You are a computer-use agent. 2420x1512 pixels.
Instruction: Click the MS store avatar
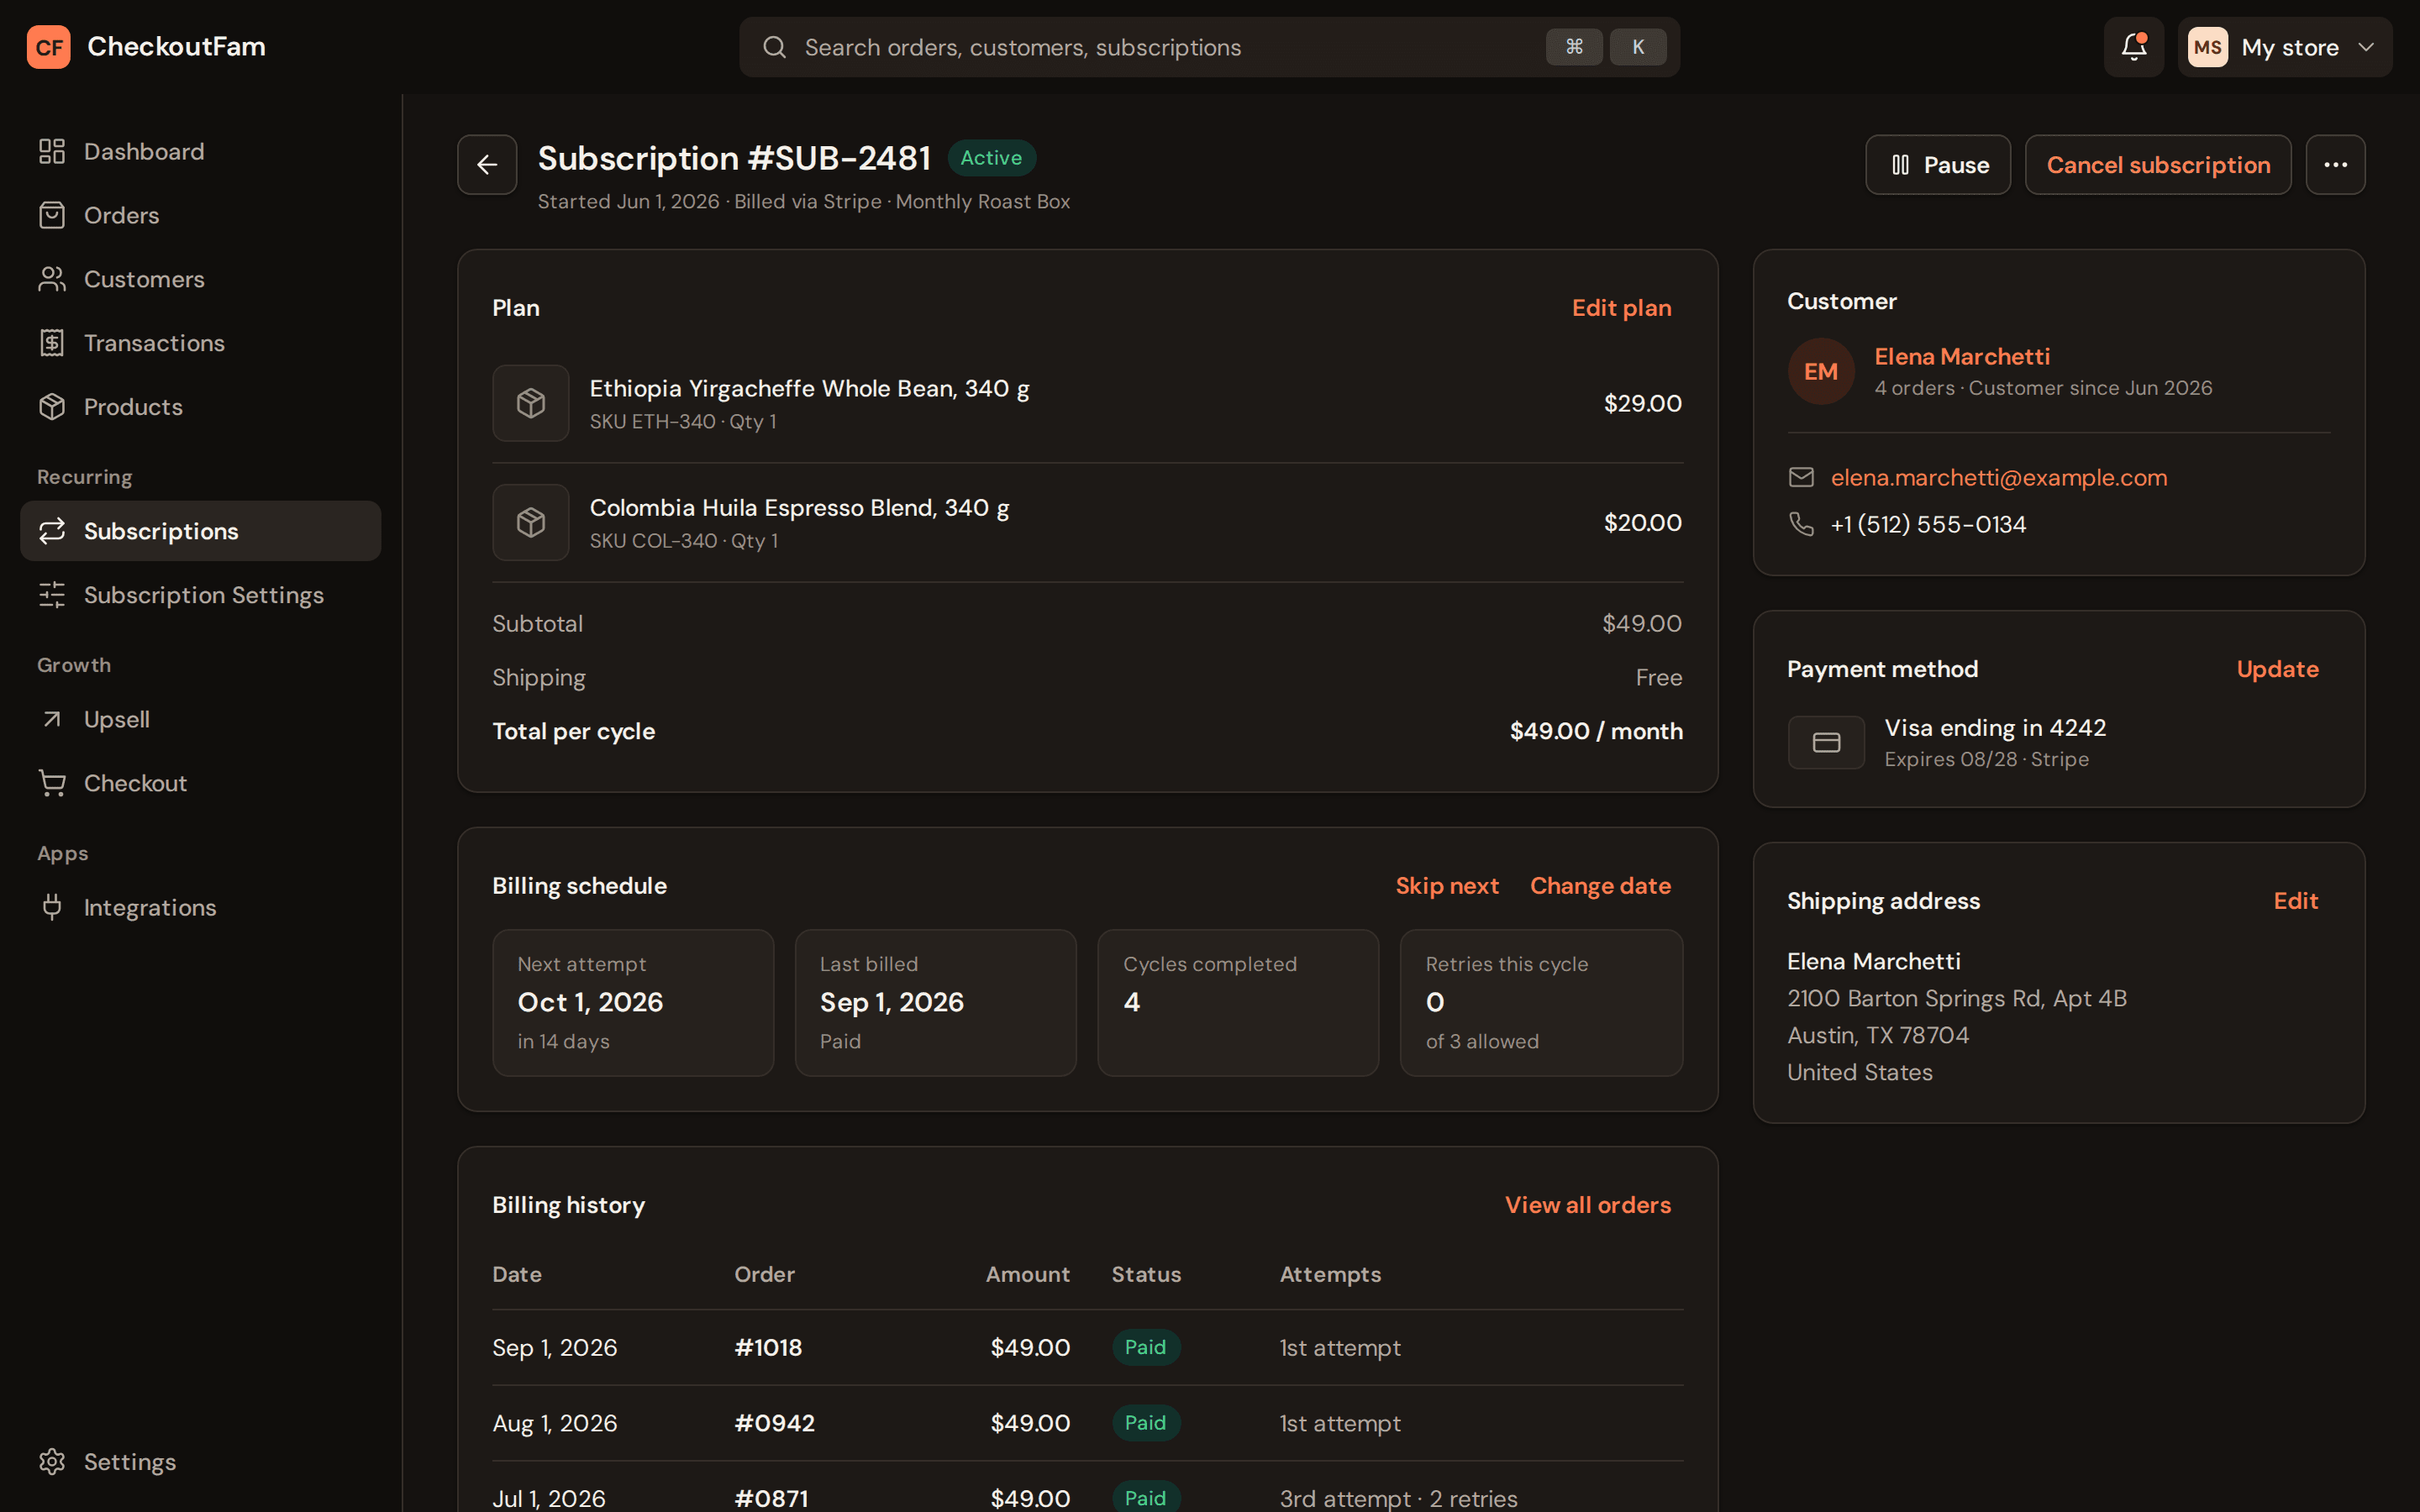pyautogui.click(x=2207, y=47)
